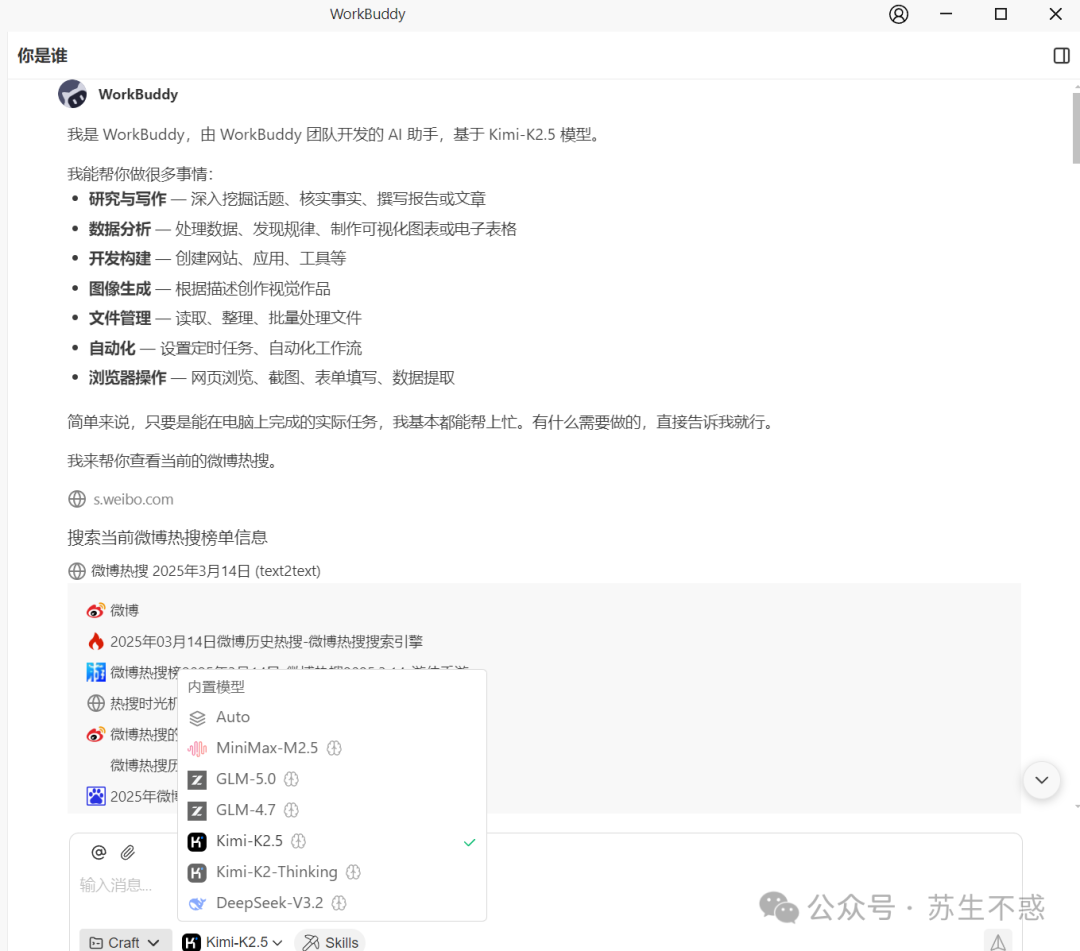Jump to bottom with the down-chevron button

(x=1041, y=780)
